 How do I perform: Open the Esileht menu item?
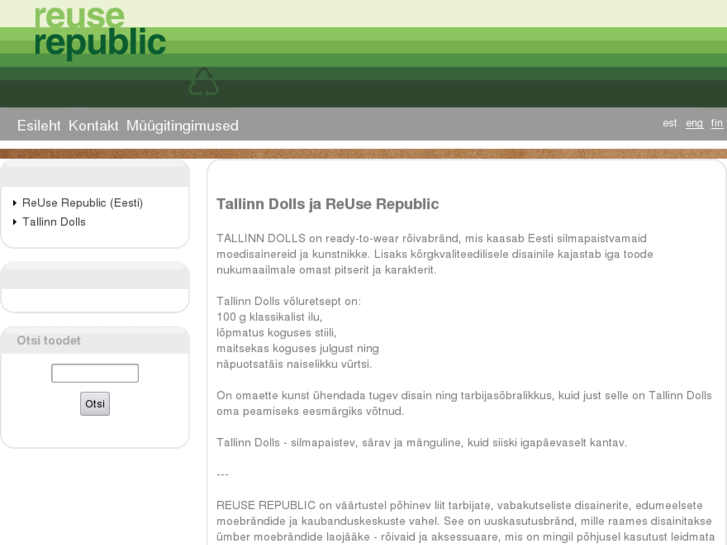point(39,125)
